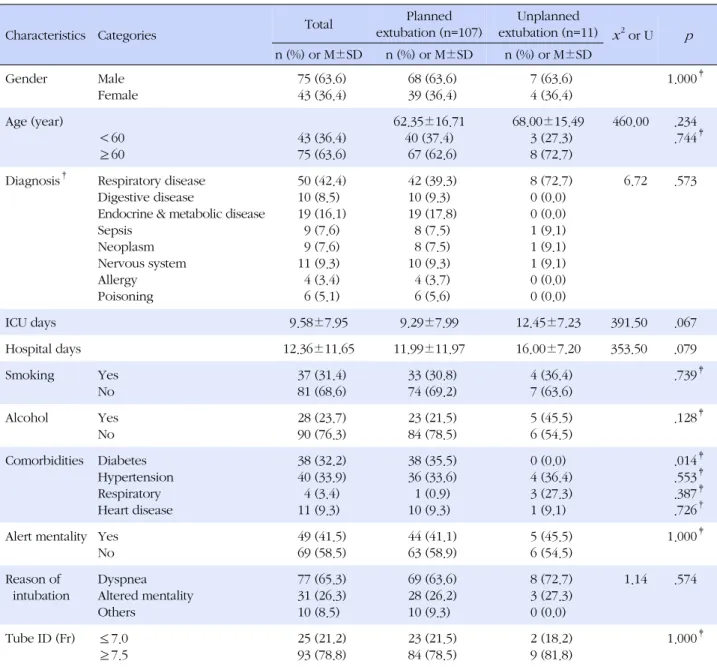Click the 'ICU days' row label
The width and height of the screenshot is (717, 667).
point(31,323)
